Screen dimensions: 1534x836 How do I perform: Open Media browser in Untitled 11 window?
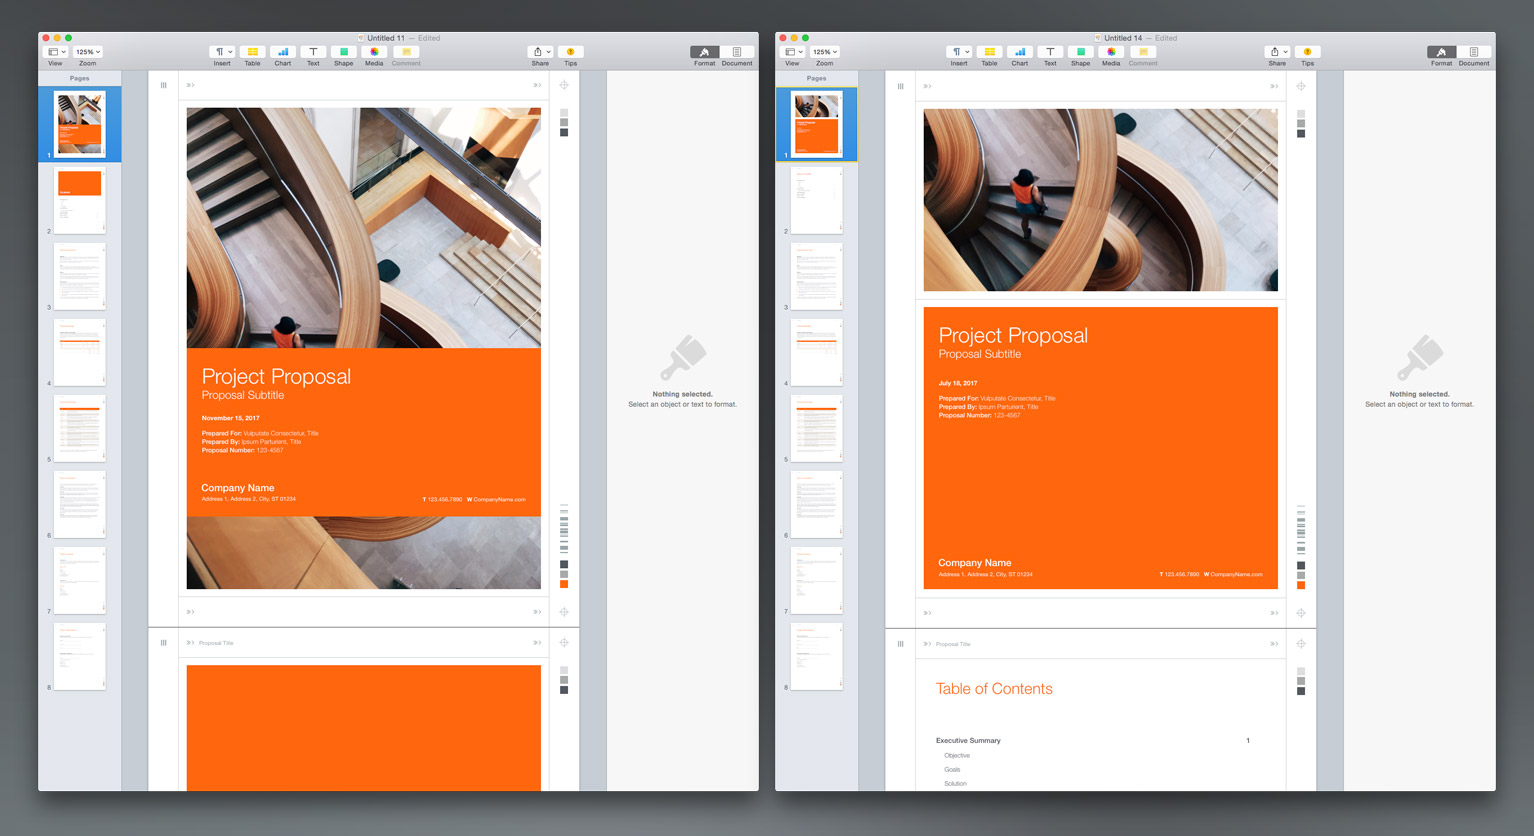point(374,52)
